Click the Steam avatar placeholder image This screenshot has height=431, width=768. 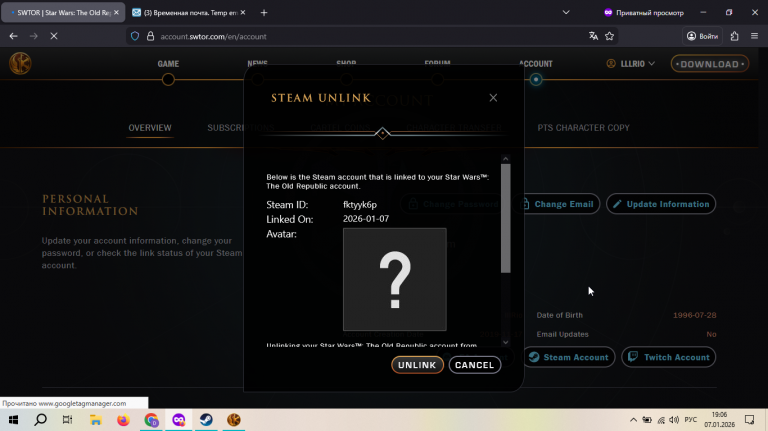395,279
